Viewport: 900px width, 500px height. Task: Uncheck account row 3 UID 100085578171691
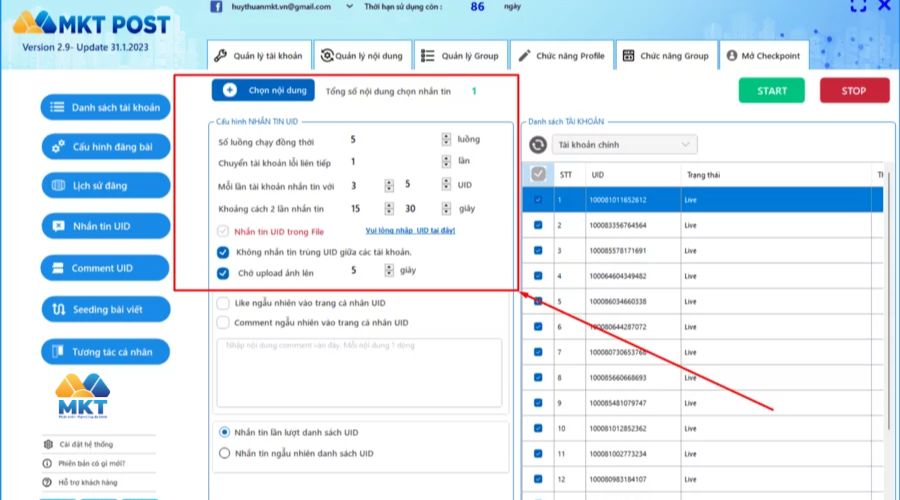(538, 250)
